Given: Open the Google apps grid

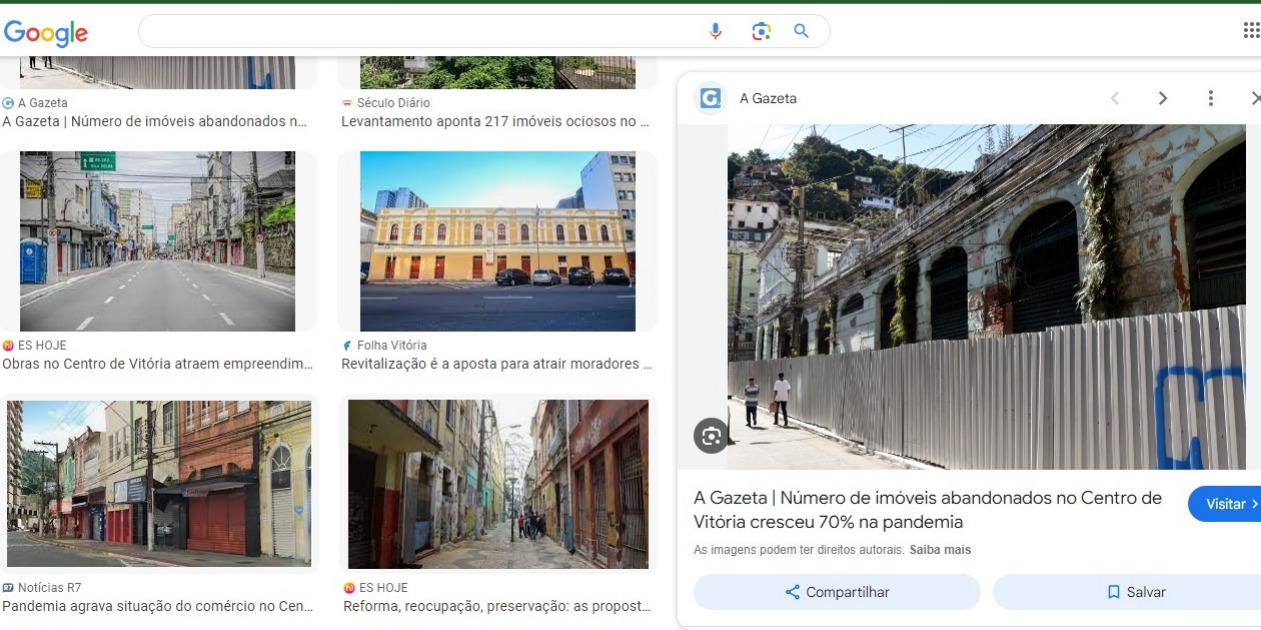Looking at the screenshot, I should [x=1251, y=31].
